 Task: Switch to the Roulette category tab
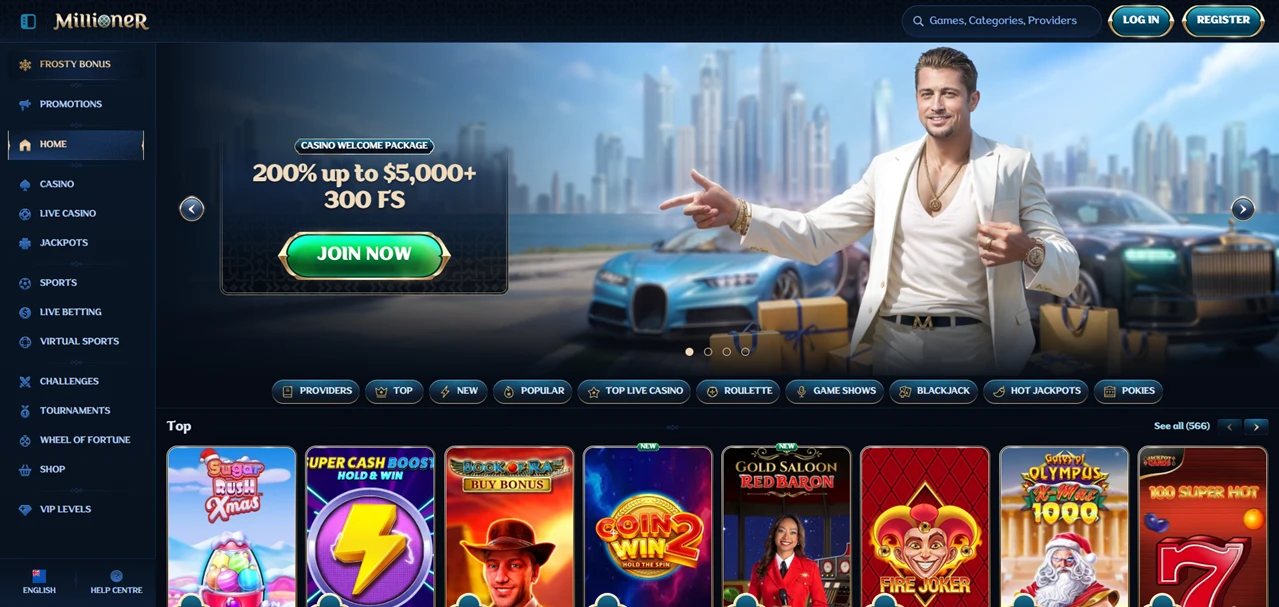tap(738, 391)
